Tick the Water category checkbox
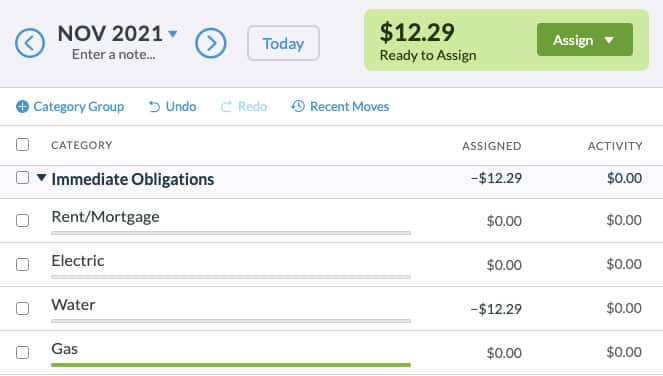 [22, 308]
